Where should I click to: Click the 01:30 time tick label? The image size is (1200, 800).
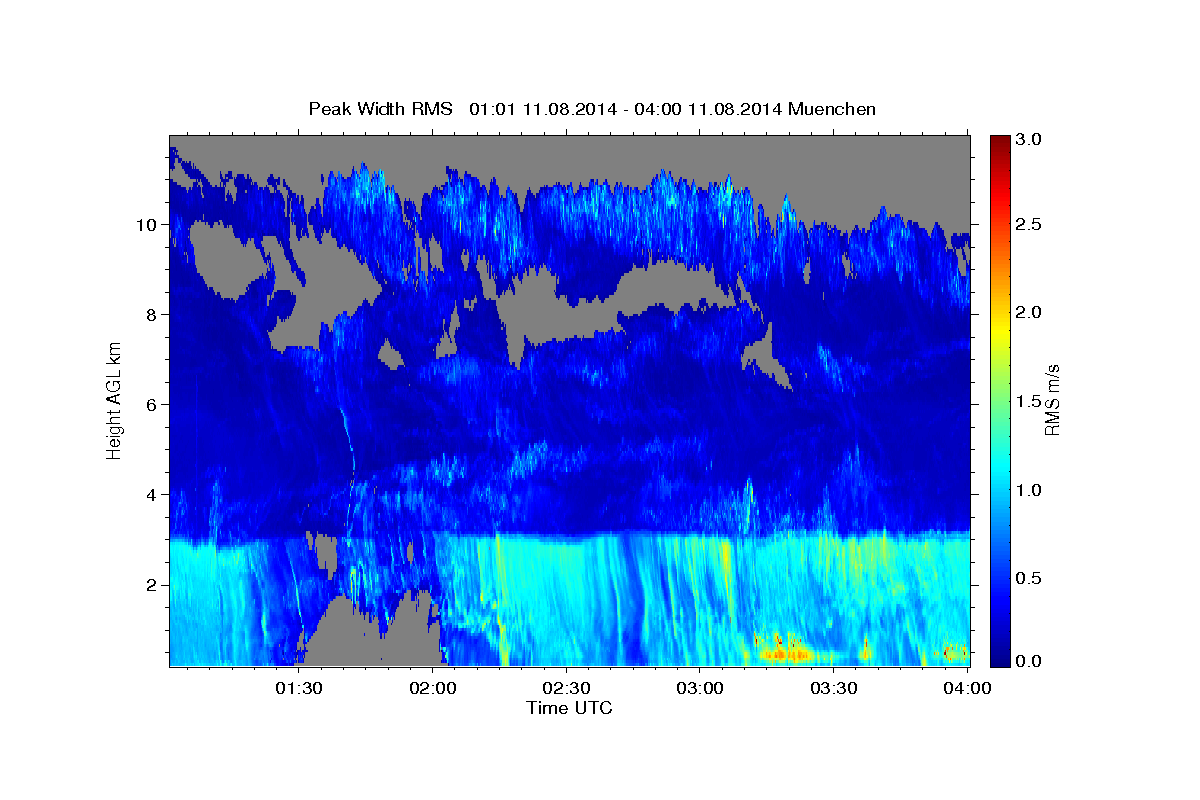point(299,688)
